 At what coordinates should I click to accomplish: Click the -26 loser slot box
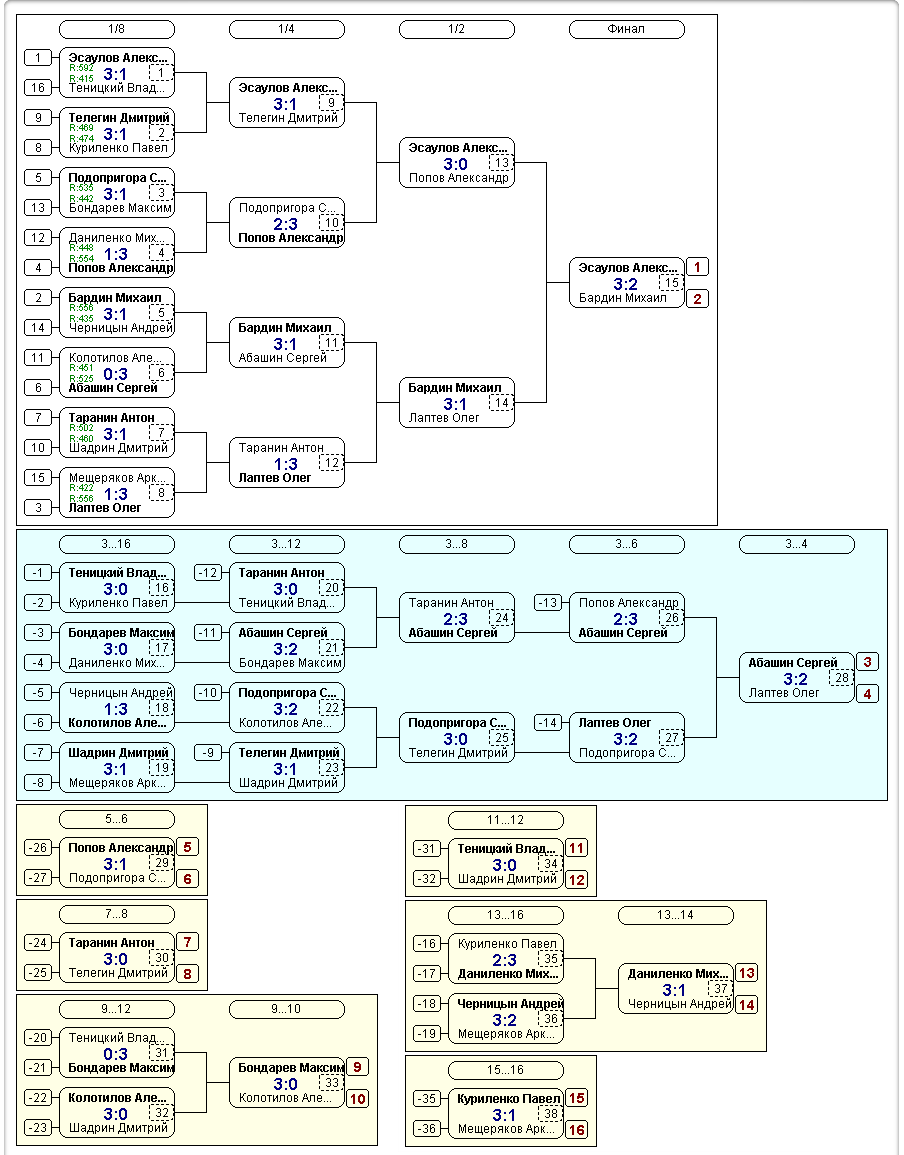38,847
